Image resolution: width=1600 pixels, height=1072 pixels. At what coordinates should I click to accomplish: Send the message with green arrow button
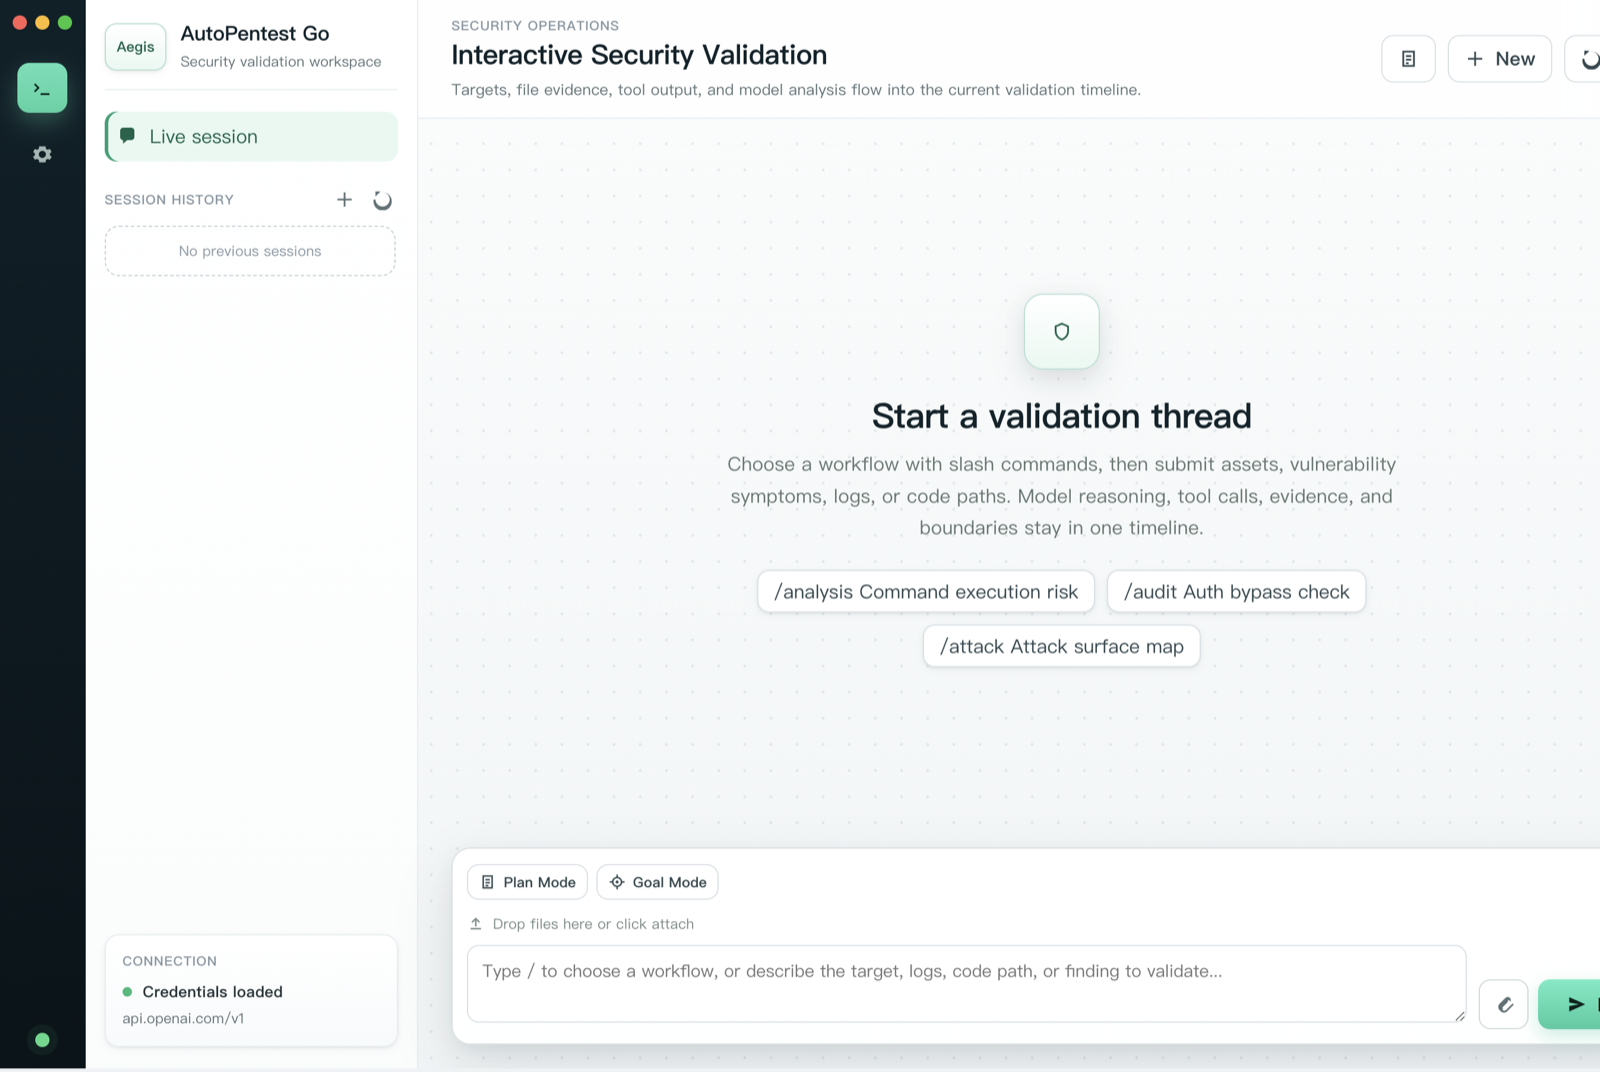tap(1571, 1004)
